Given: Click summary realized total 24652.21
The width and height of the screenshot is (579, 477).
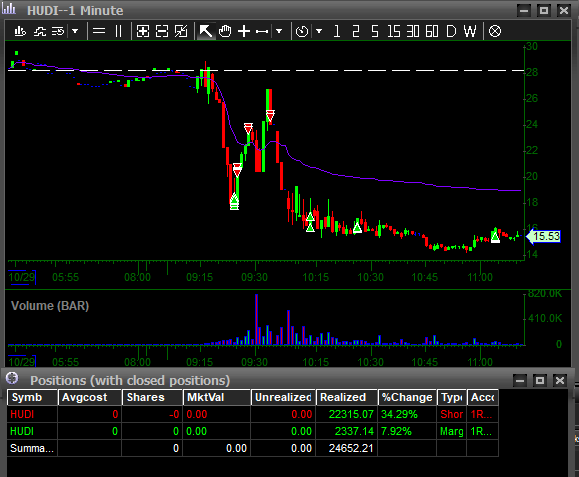Looking at the screenshot, I should (x=351, y=448).
